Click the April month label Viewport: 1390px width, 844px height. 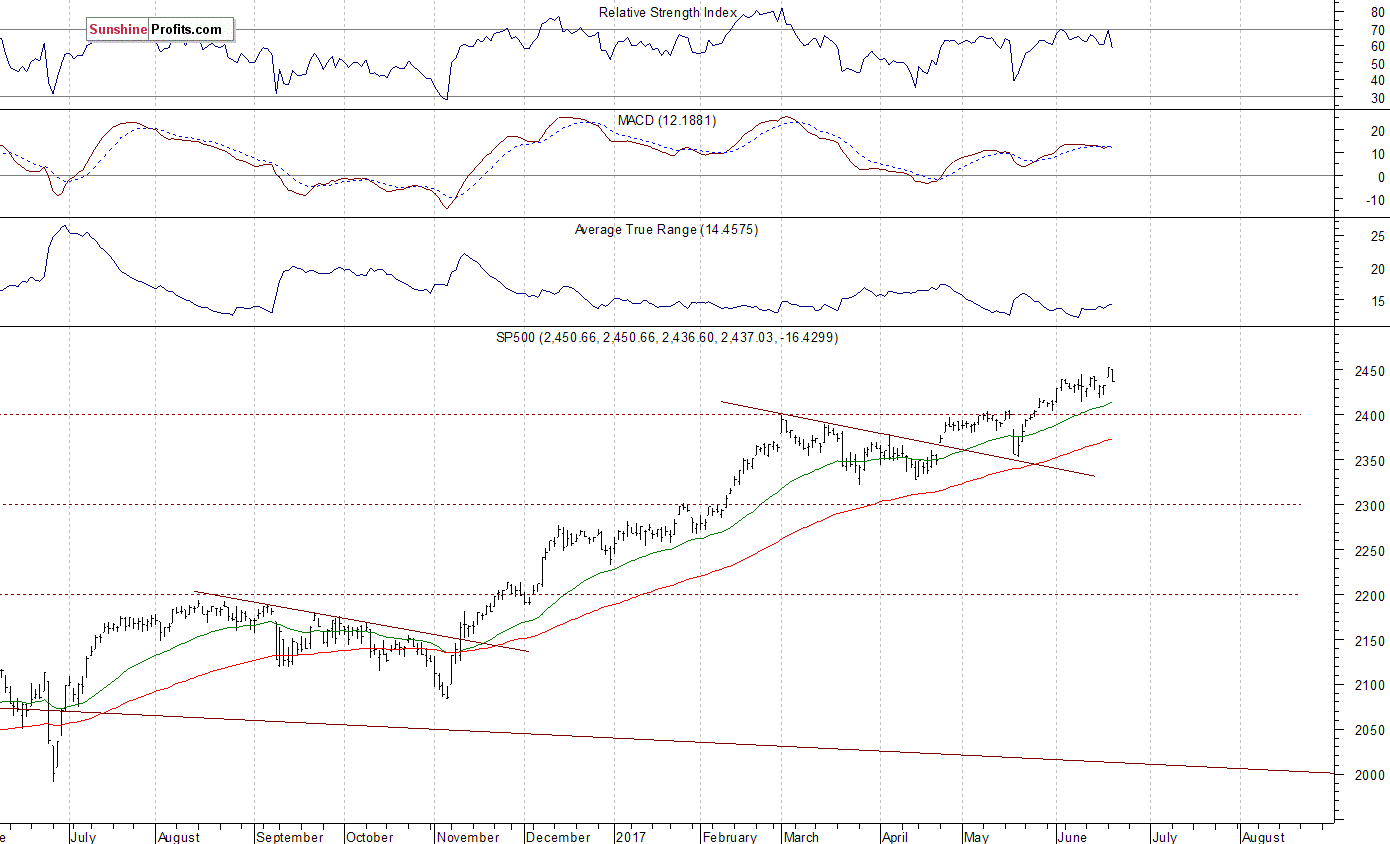tap(897, 837)
